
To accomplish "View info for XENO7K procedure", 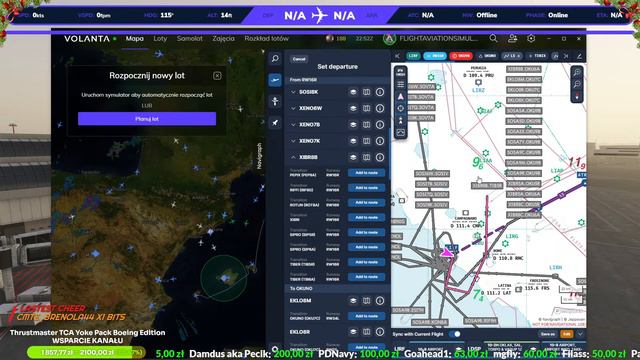I will point(380,141).
